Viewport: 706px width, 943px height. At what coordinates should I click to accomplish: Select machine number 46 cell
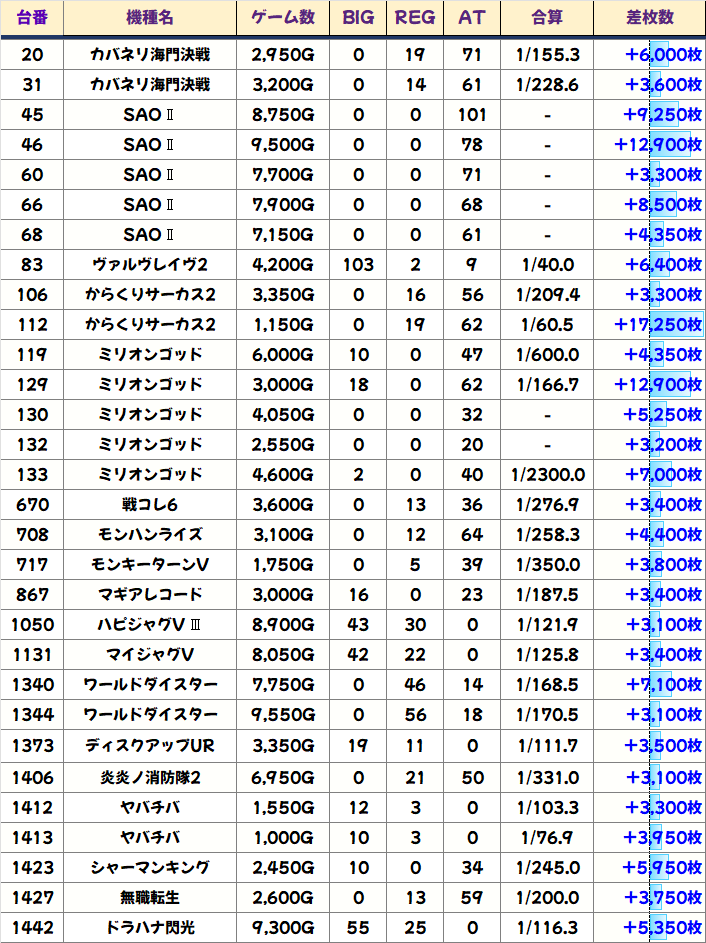pos(32,145)
